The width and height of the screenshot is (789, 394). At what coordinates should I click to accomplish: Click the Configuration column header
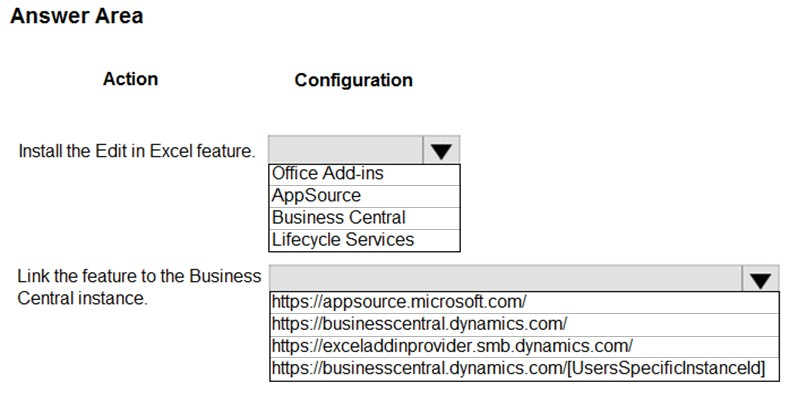pyautogui.click(x=353, y=80)
